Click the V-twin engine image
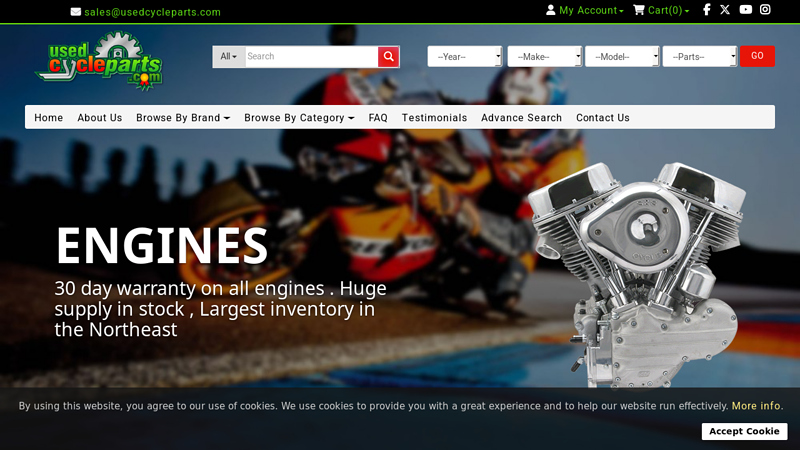The image size is (800, 450). tap(637, 274)
